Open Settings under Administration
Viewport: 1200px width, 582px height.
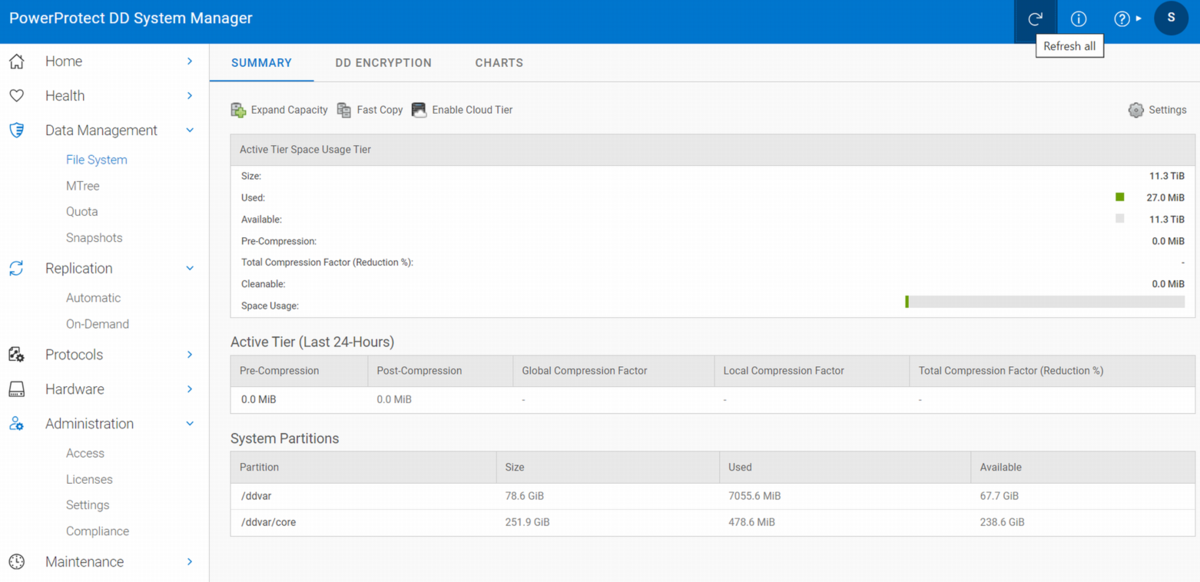(x=88, y=505)
